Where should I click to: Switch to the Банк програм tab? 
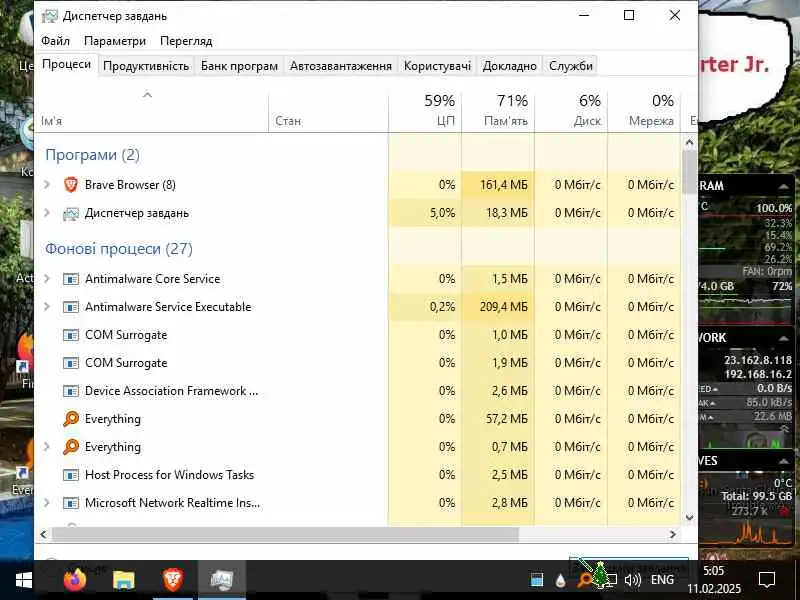239,66
